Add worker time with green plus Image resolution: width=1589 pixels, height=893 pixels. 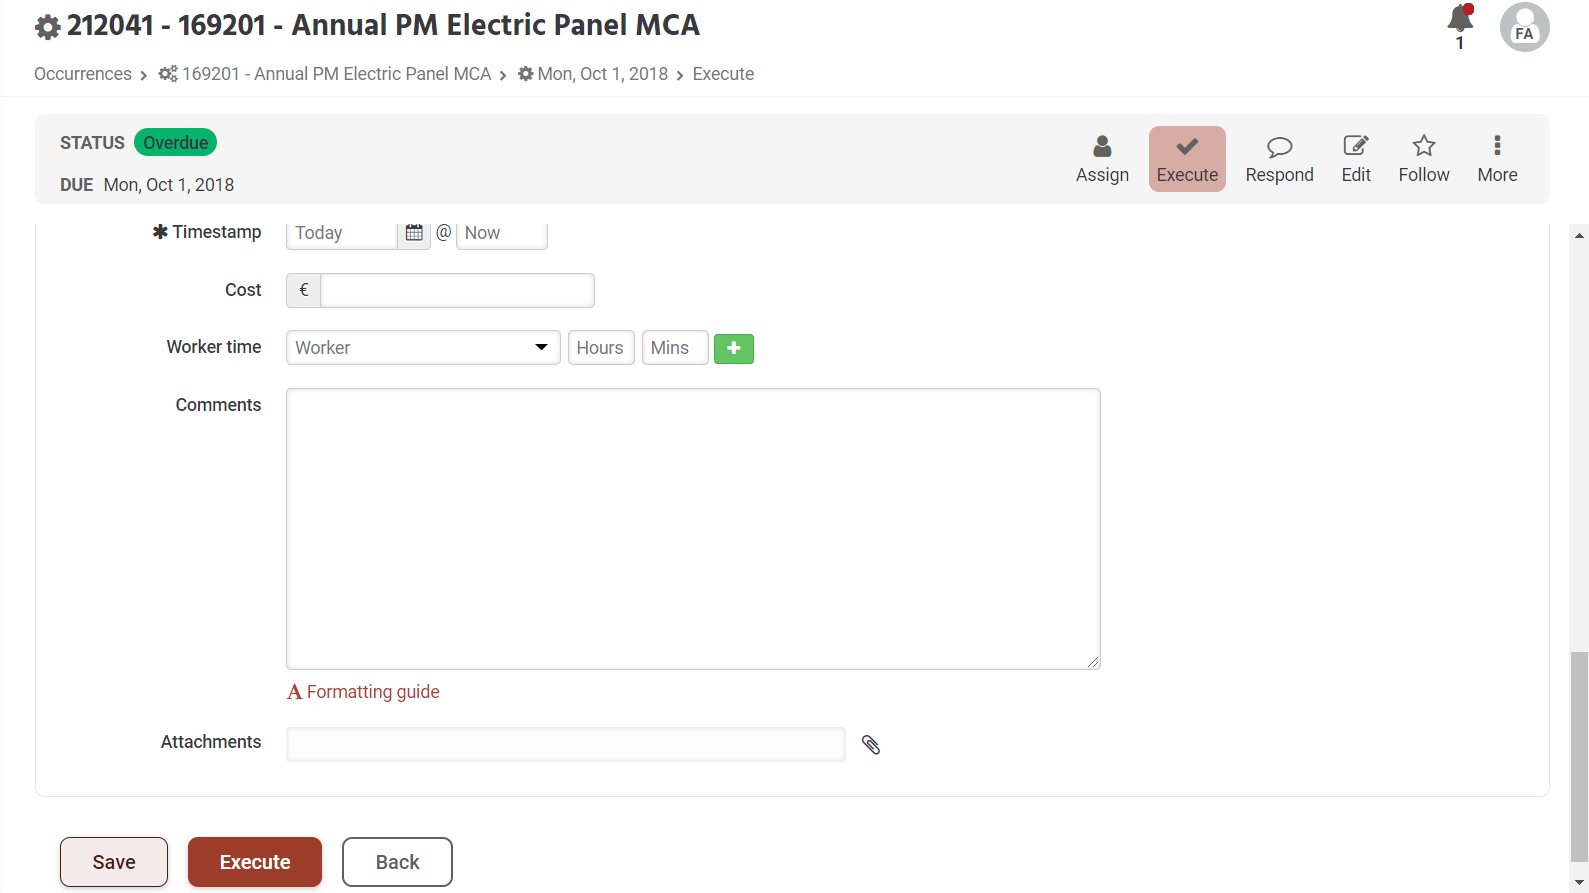(734, 348)
